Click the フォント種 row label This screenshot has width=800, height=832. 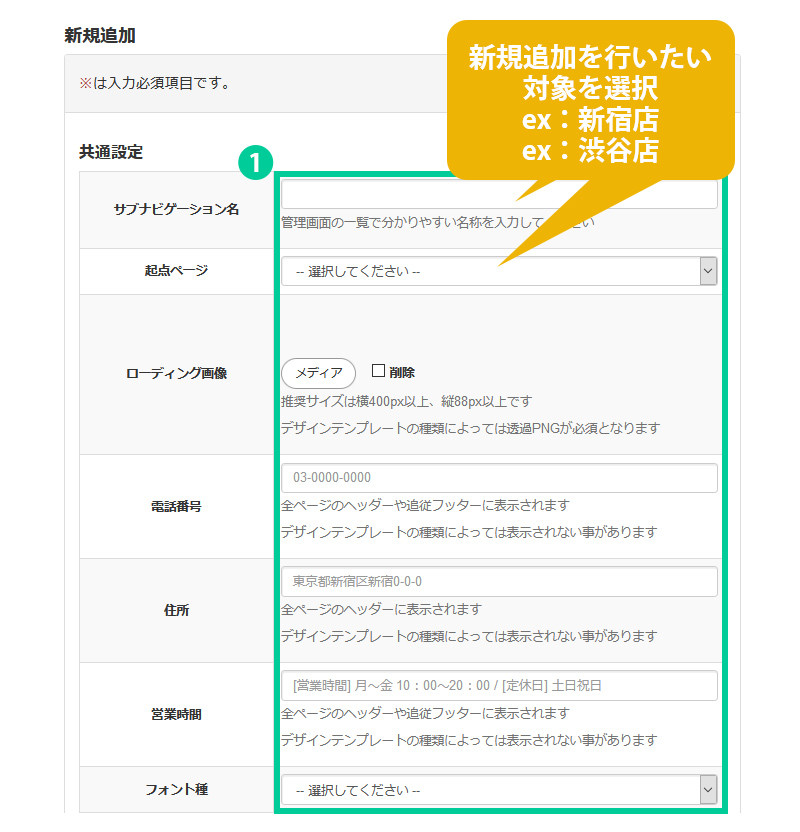coord(176,790)
